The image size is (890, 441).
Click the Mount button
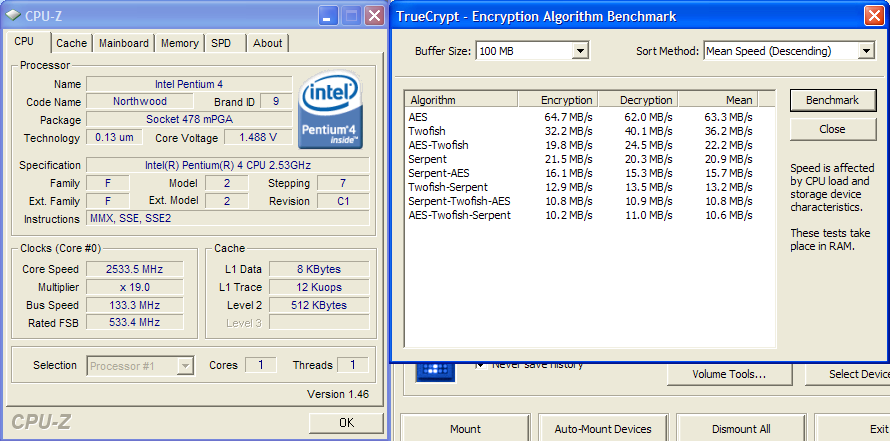(465, 429)
